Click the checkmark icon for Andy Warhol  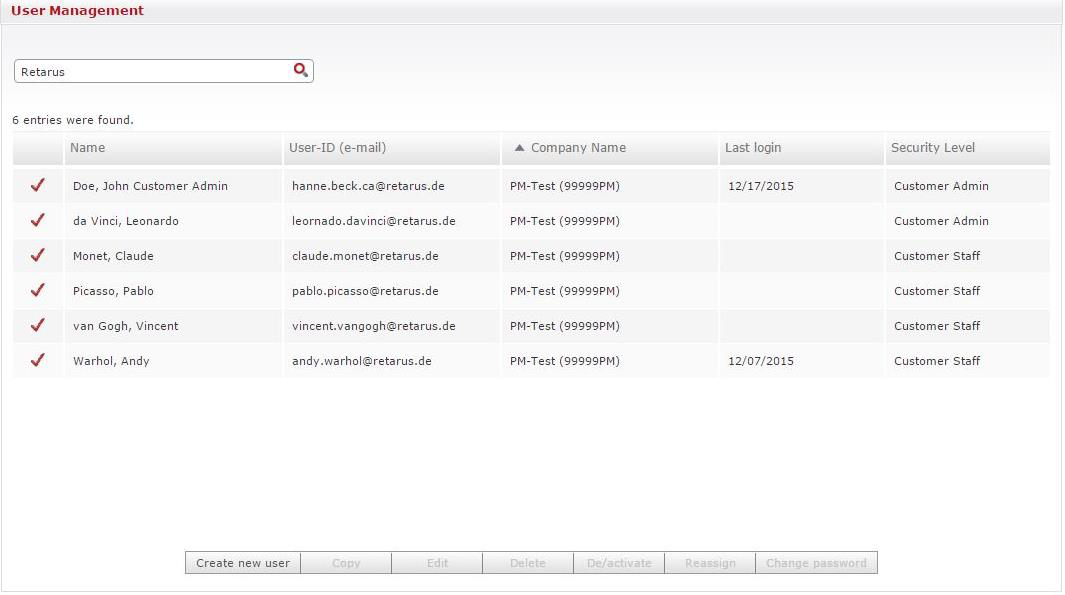(38, 360)
